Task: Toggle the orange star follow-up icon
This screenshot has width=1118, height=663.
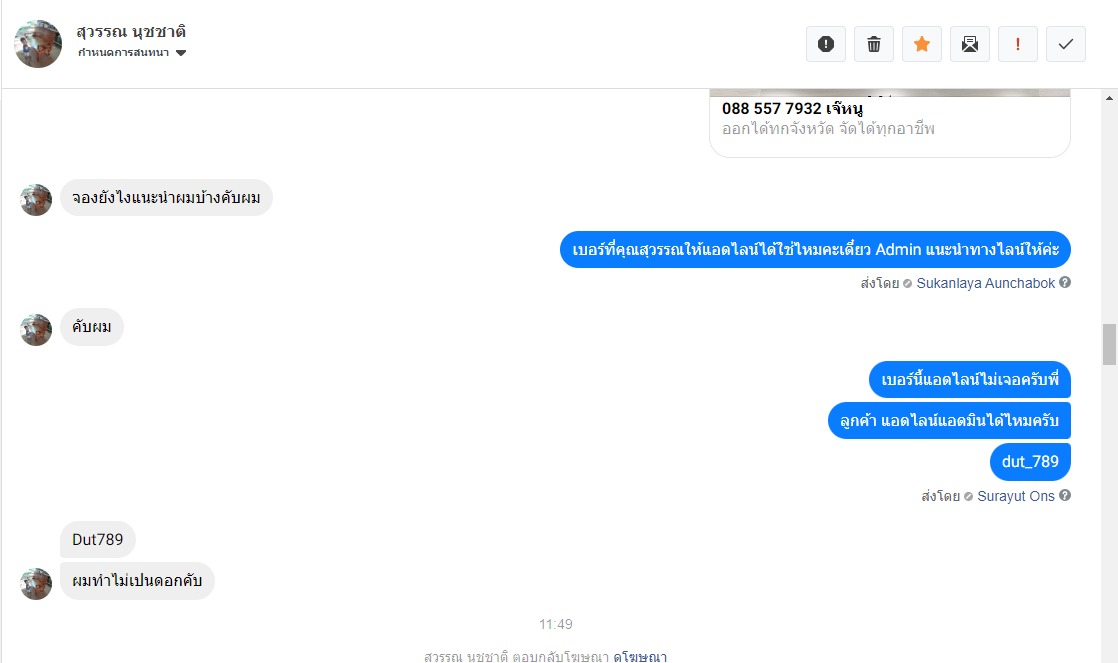Action: [922, 44]
